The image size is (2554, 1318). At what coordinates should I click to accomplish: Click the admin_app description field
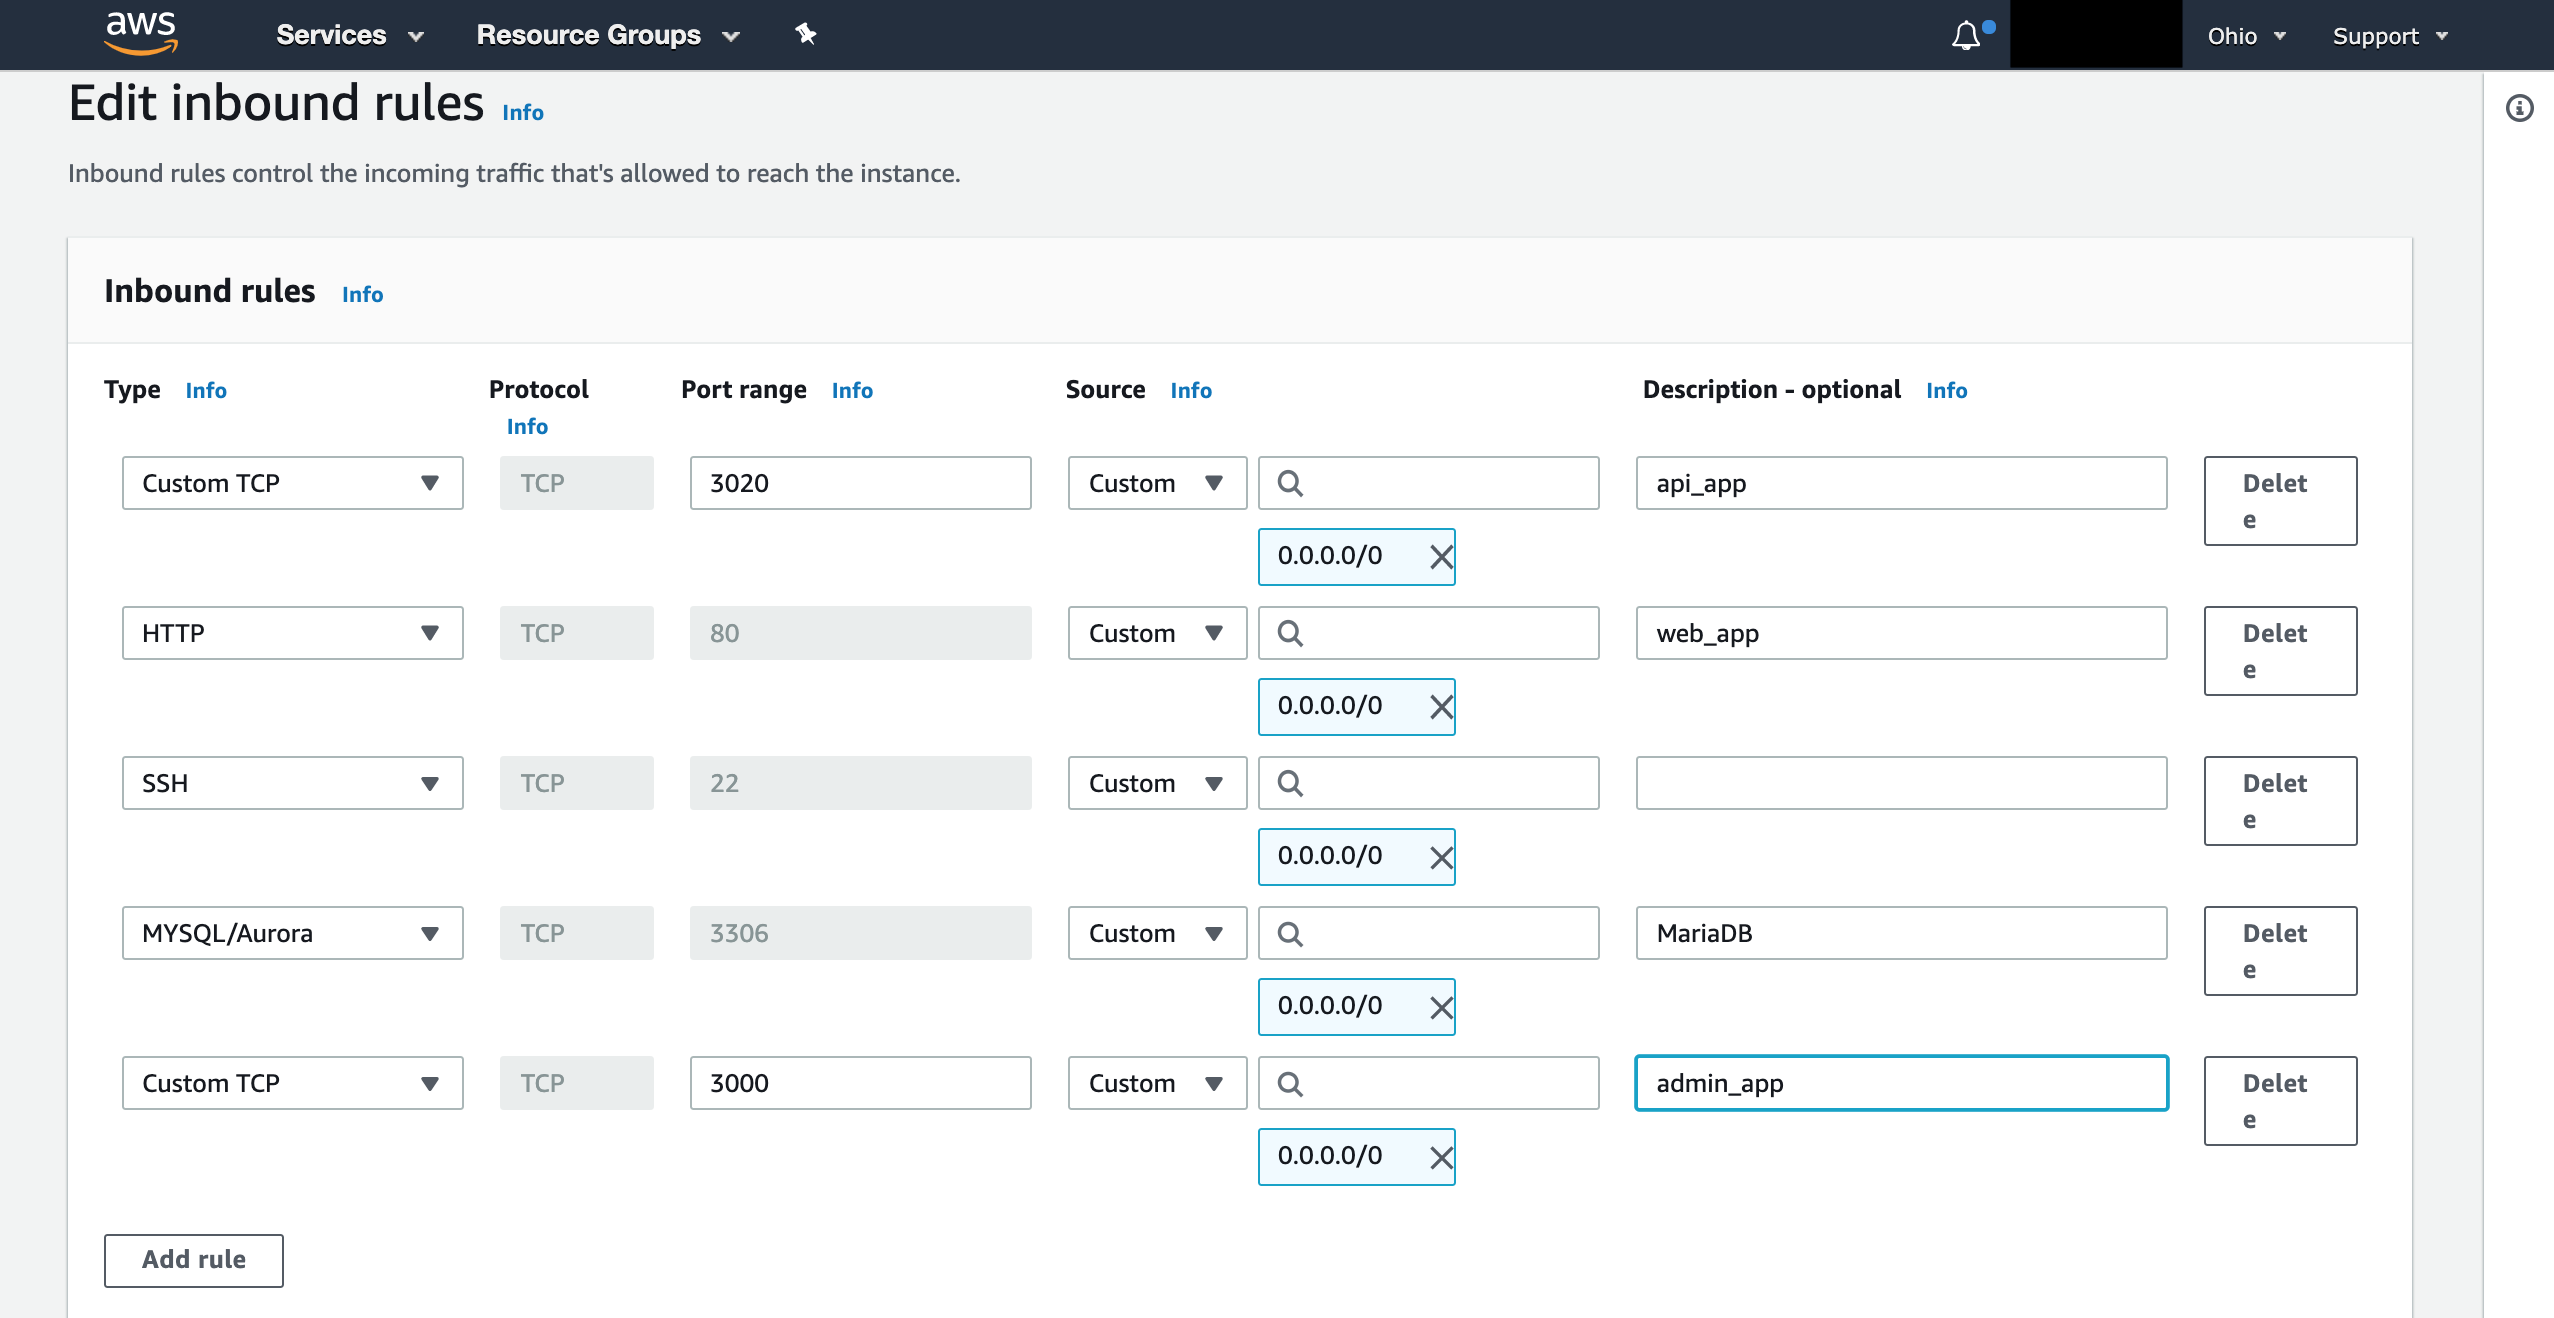pyautogui.click(x=1901, y=1083)
